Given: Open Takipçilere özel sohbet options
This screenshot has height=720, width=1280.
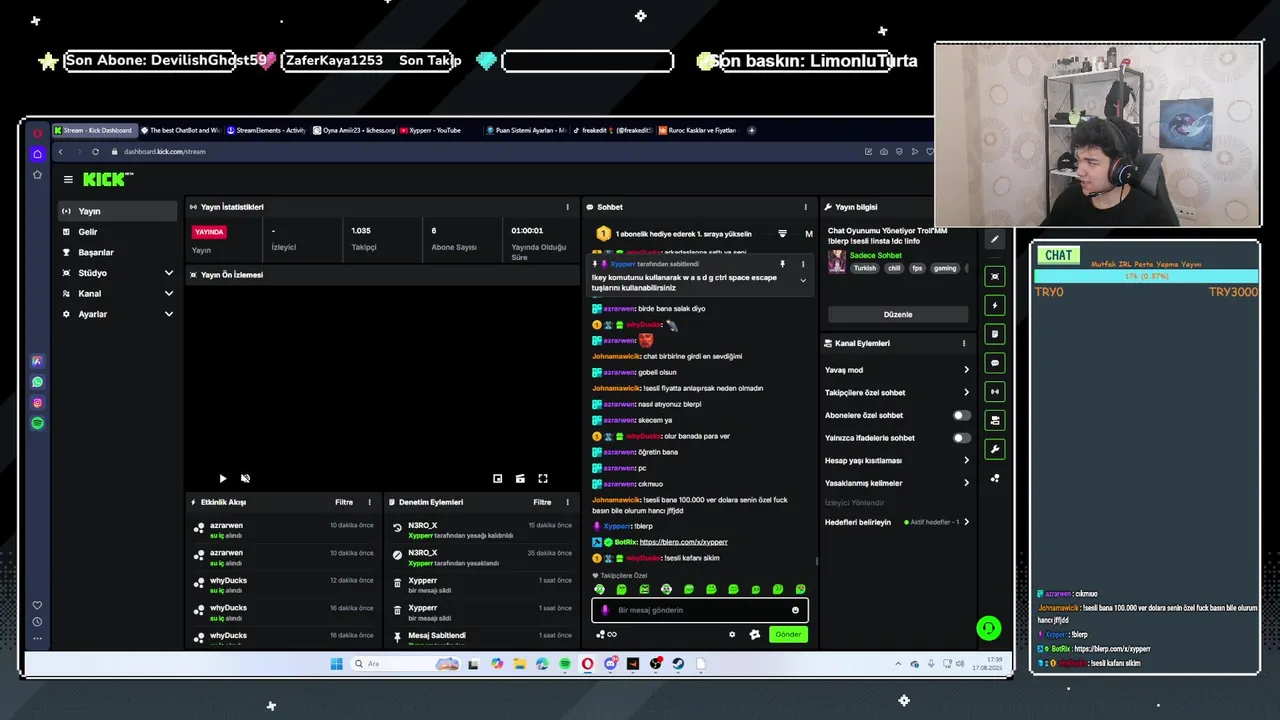Looking at the screenshot, I should 897,393.
